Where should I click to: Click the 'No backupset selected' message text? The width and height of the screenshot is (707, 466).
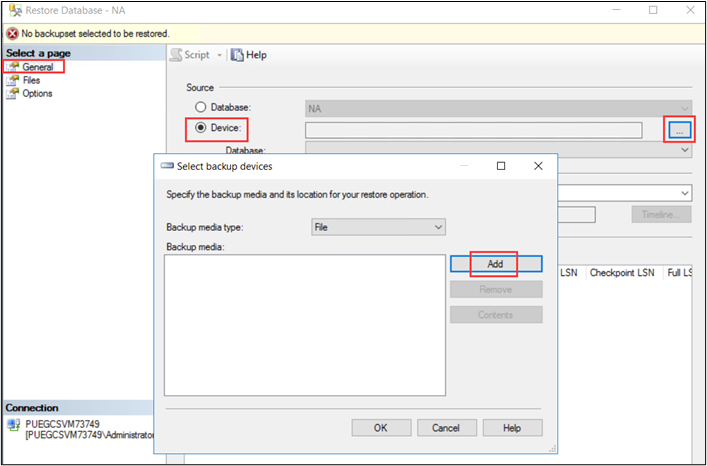point(96,34)
